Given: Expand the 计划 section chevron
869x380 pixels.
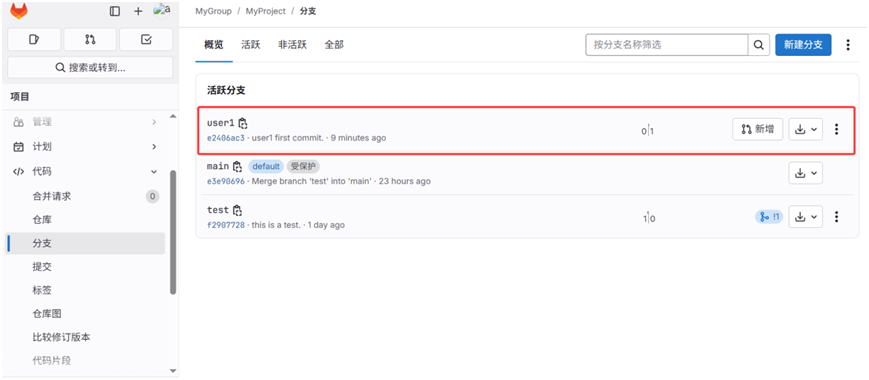Looking at the screenshot, I should pyautogui.click(x=154, y=147).
